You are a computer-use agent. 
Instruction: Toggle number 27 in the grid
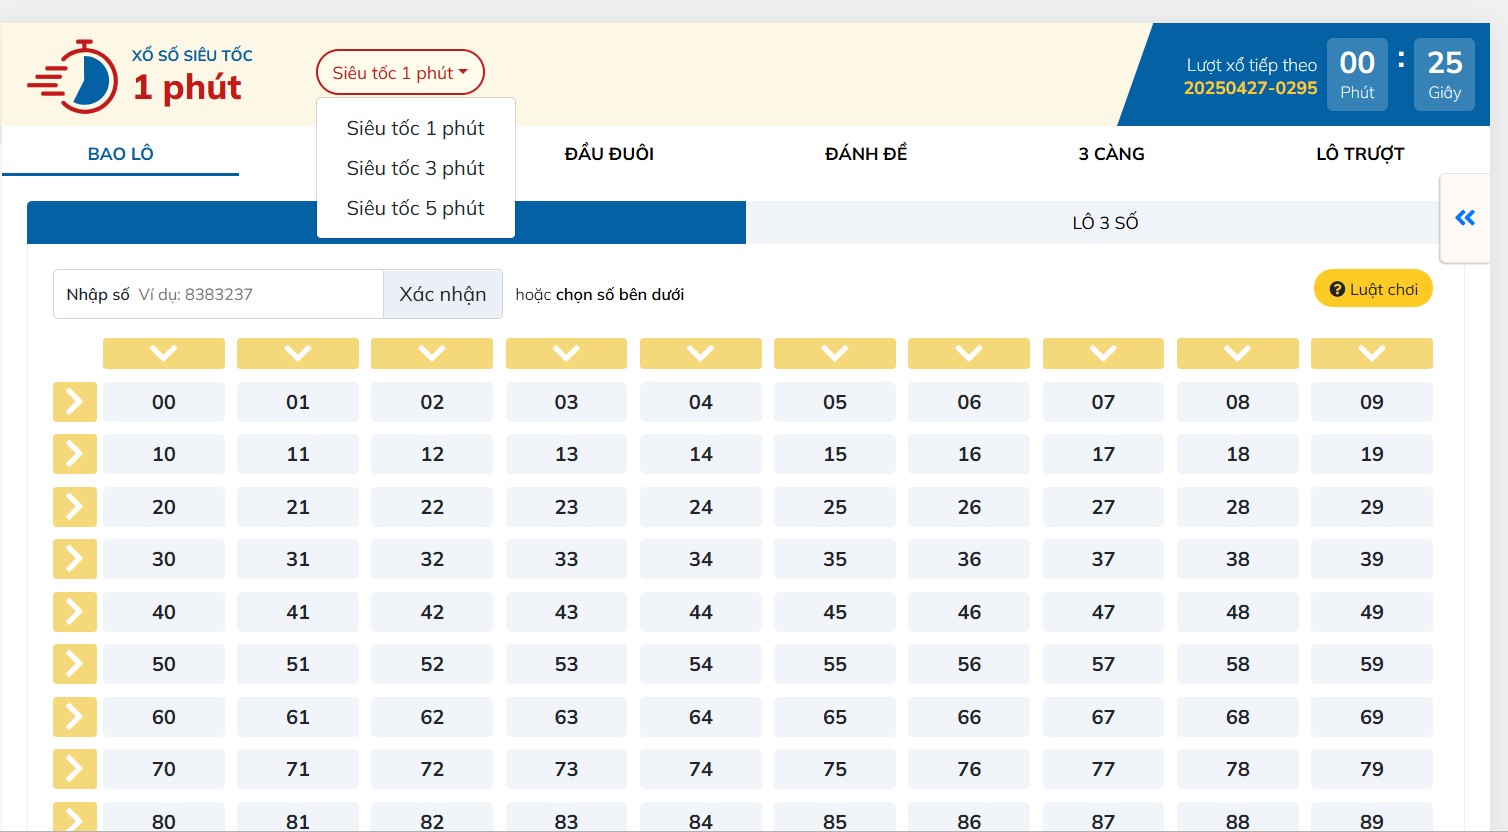(x=1103, y=507)
